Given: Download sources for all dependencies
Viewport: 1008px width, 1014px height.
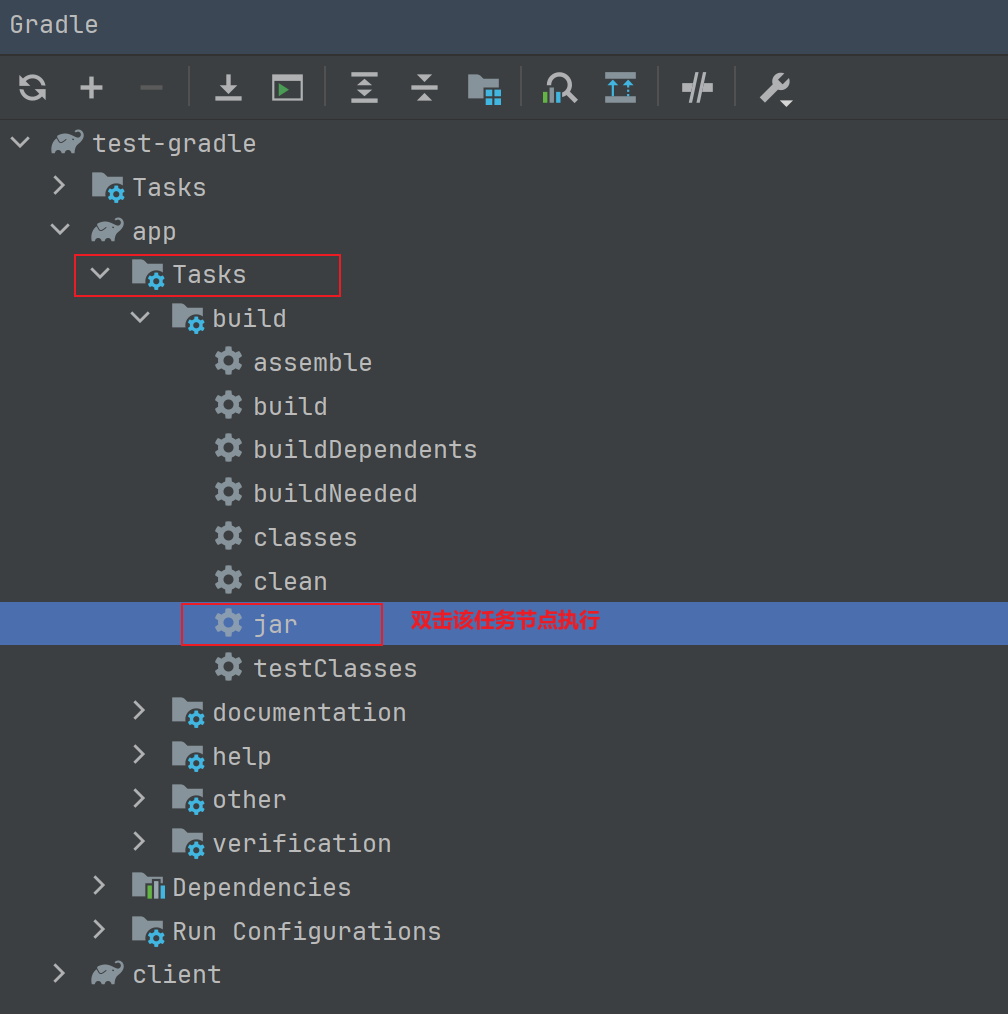Looking at the screenshot, I should pos(228,88).
